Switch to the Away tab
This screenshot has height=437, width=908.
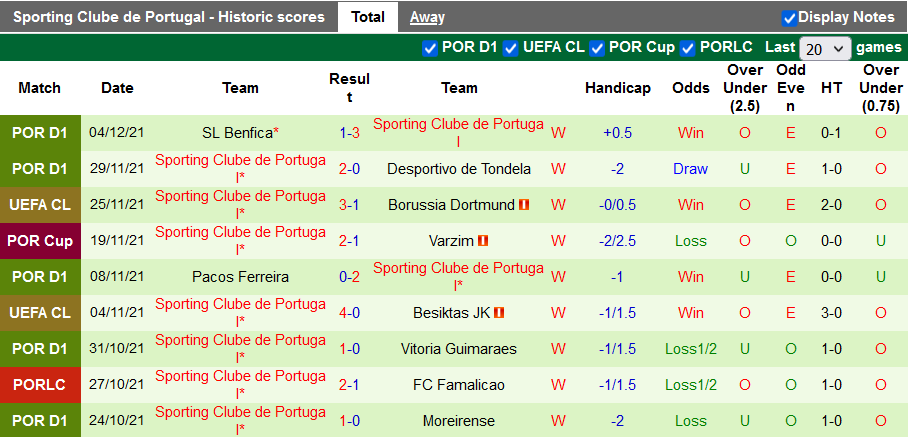pos(427,17)
